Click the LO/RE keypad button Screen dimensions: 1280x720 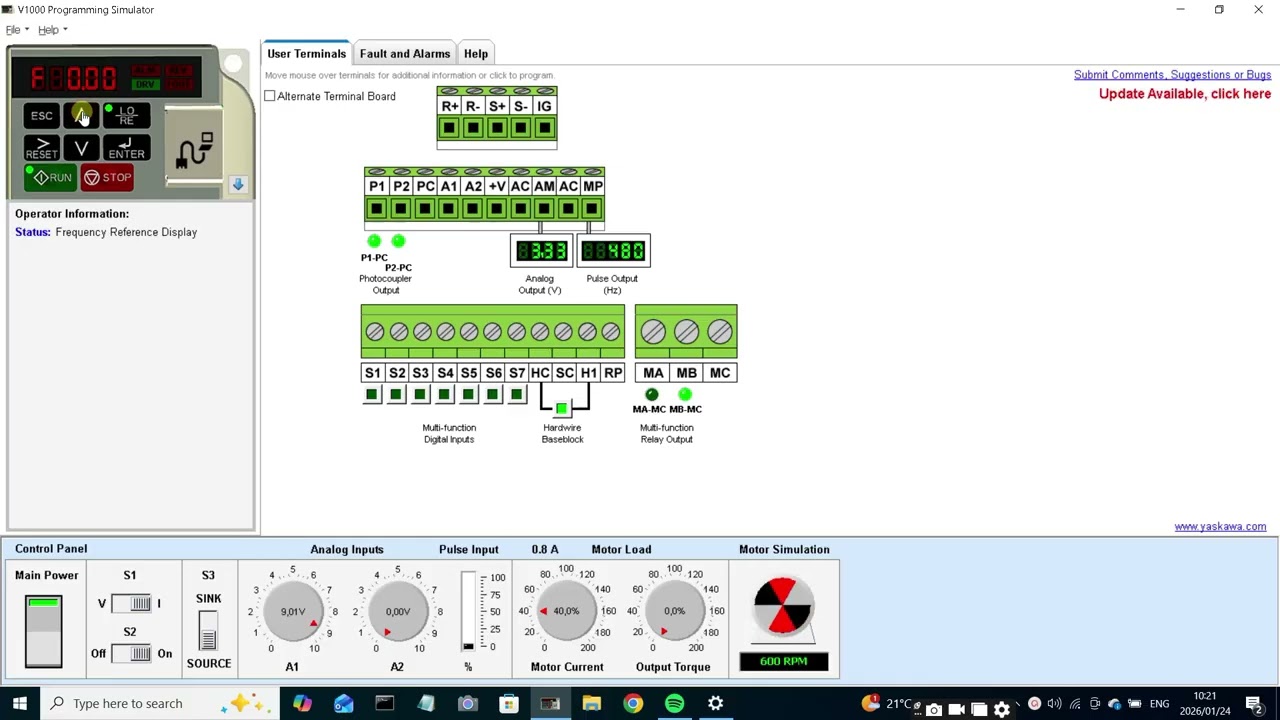pyautogui.click(x=126, y=115)
